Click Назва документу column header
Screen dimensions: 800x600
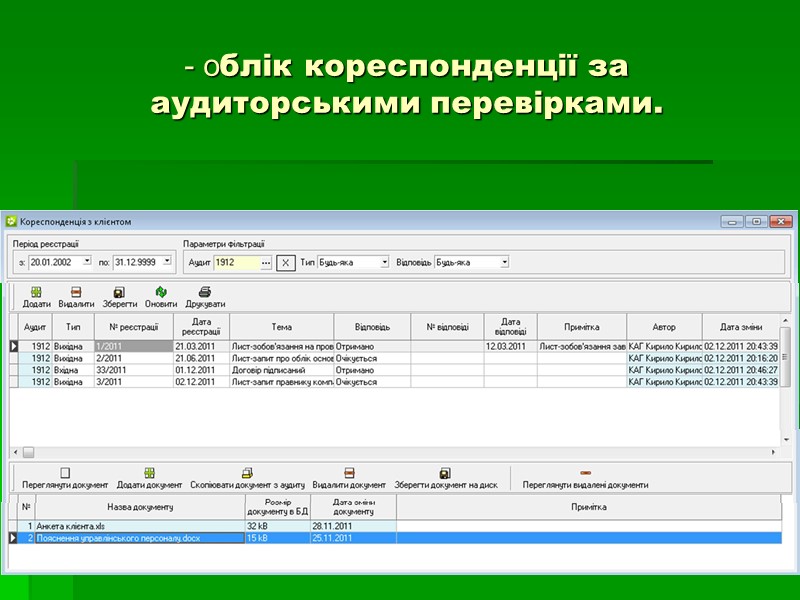tap(140, 507)
